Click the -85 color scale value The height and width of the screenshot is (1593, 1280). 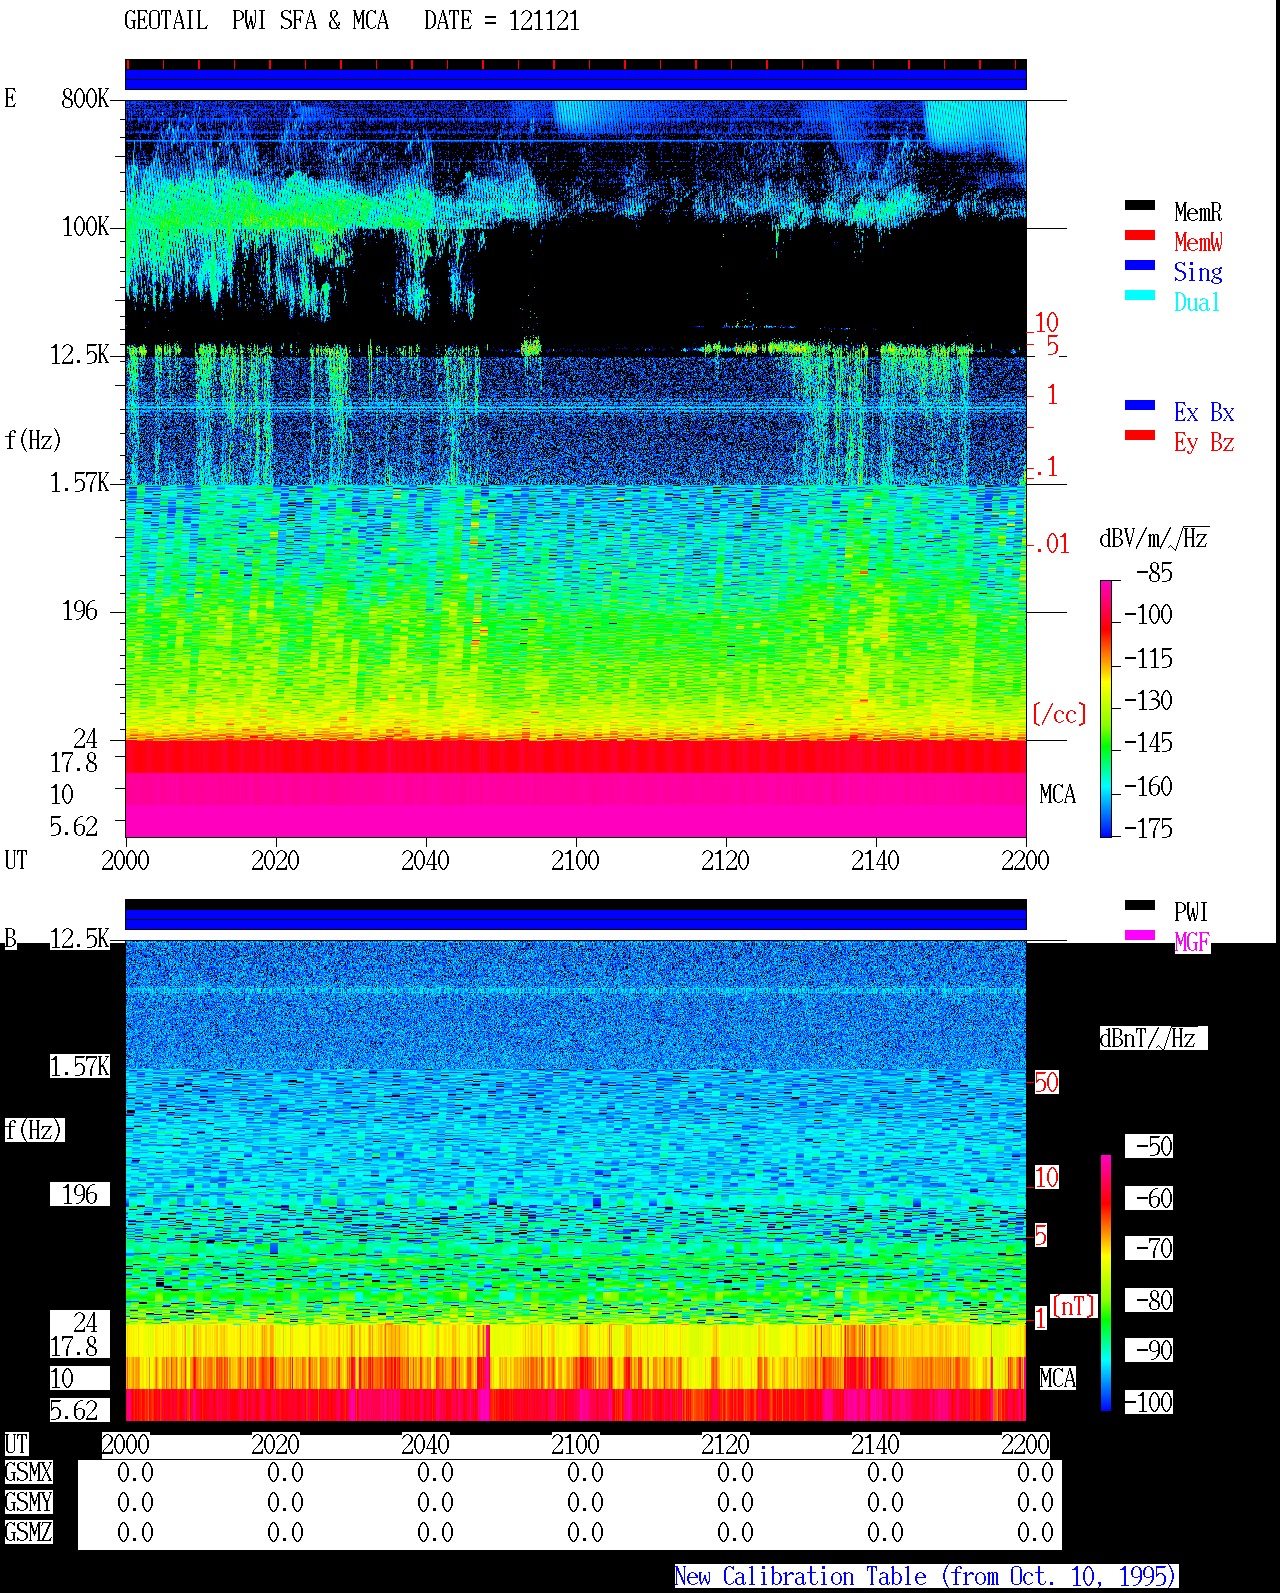coord(1154,574)
